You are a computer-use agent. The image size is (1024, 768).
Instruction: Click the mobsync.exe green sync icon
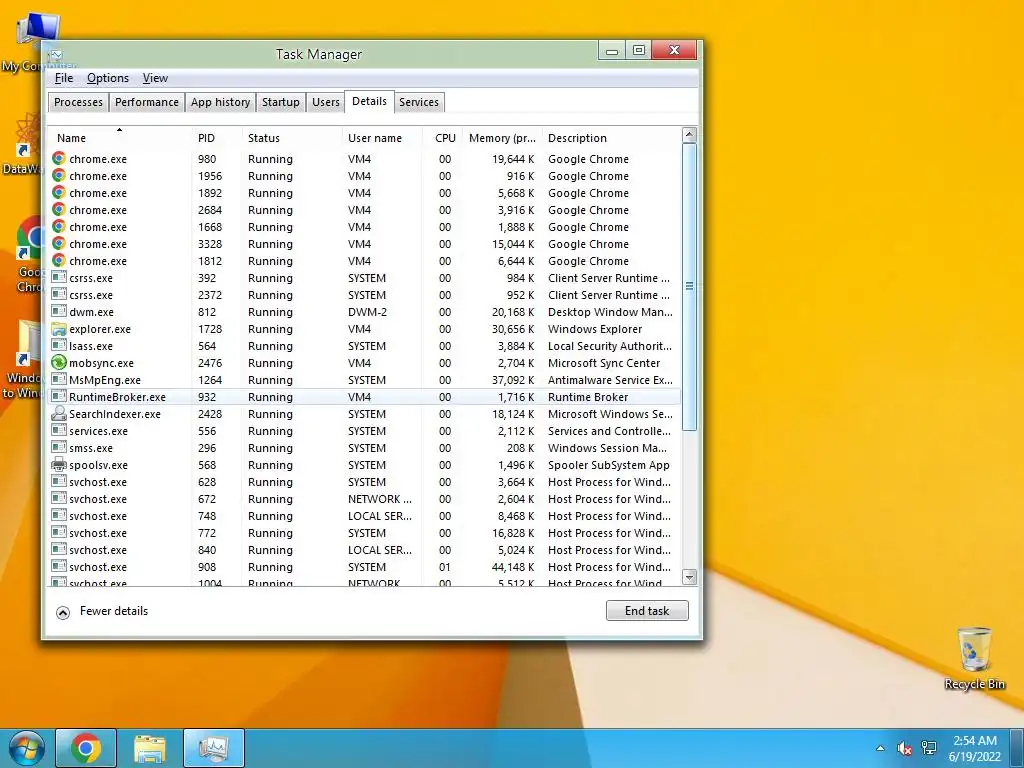tap(59, 362)
